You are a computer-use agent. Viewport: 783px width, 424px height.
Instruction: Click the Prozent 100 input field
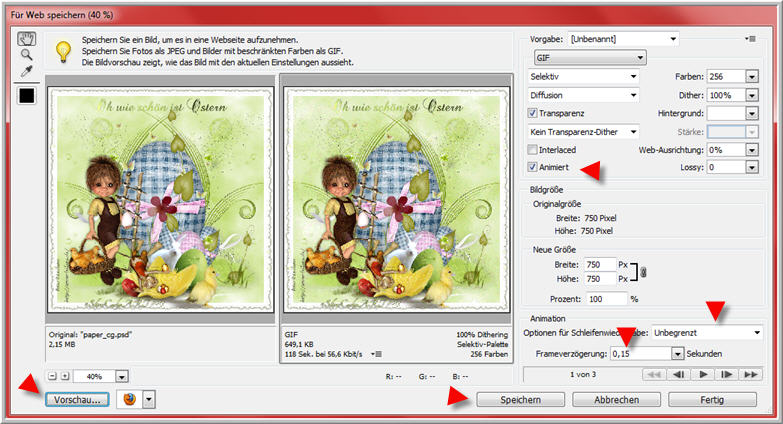click(x=606, y=299)
